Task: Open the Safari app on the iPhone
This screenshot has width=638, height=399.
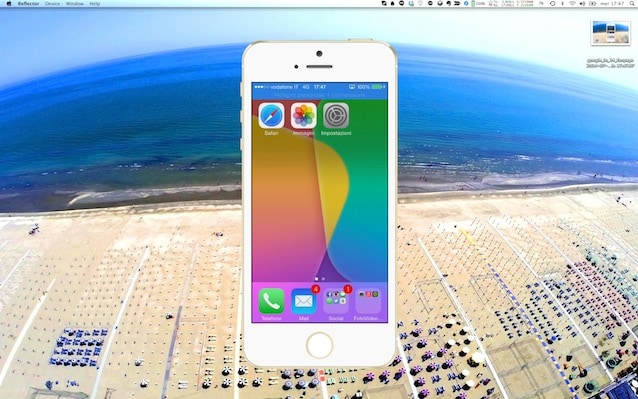Action: 271,116
